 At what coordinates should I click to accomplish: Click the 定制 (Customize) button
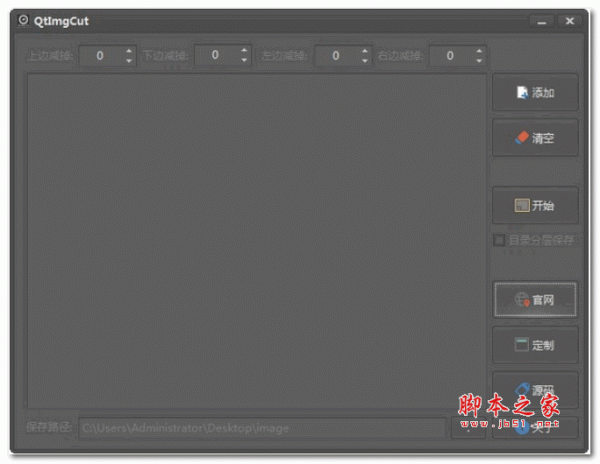click(x=535, y=345)
